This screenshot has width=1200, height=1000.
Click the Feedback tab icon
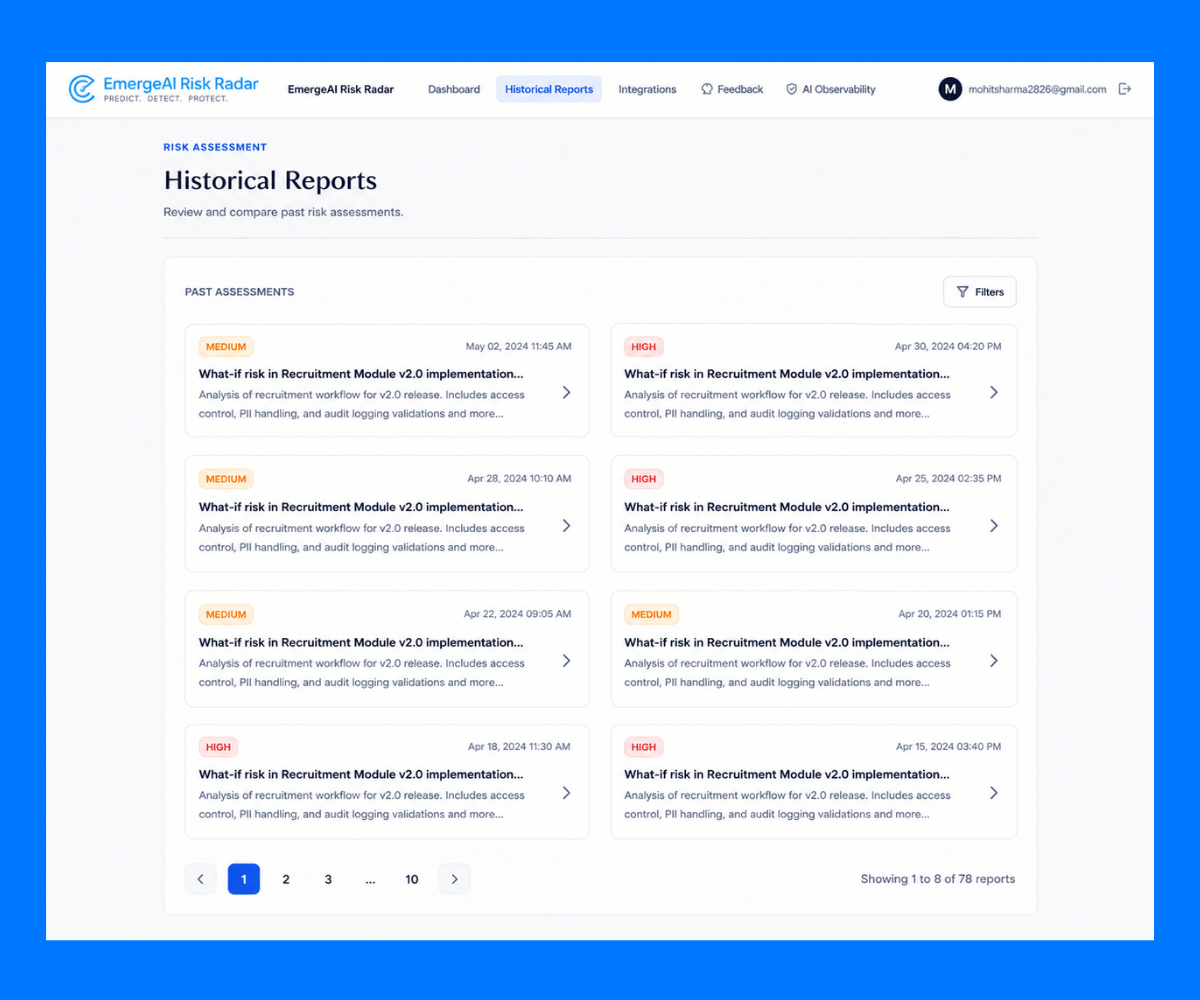click(706, 89)
